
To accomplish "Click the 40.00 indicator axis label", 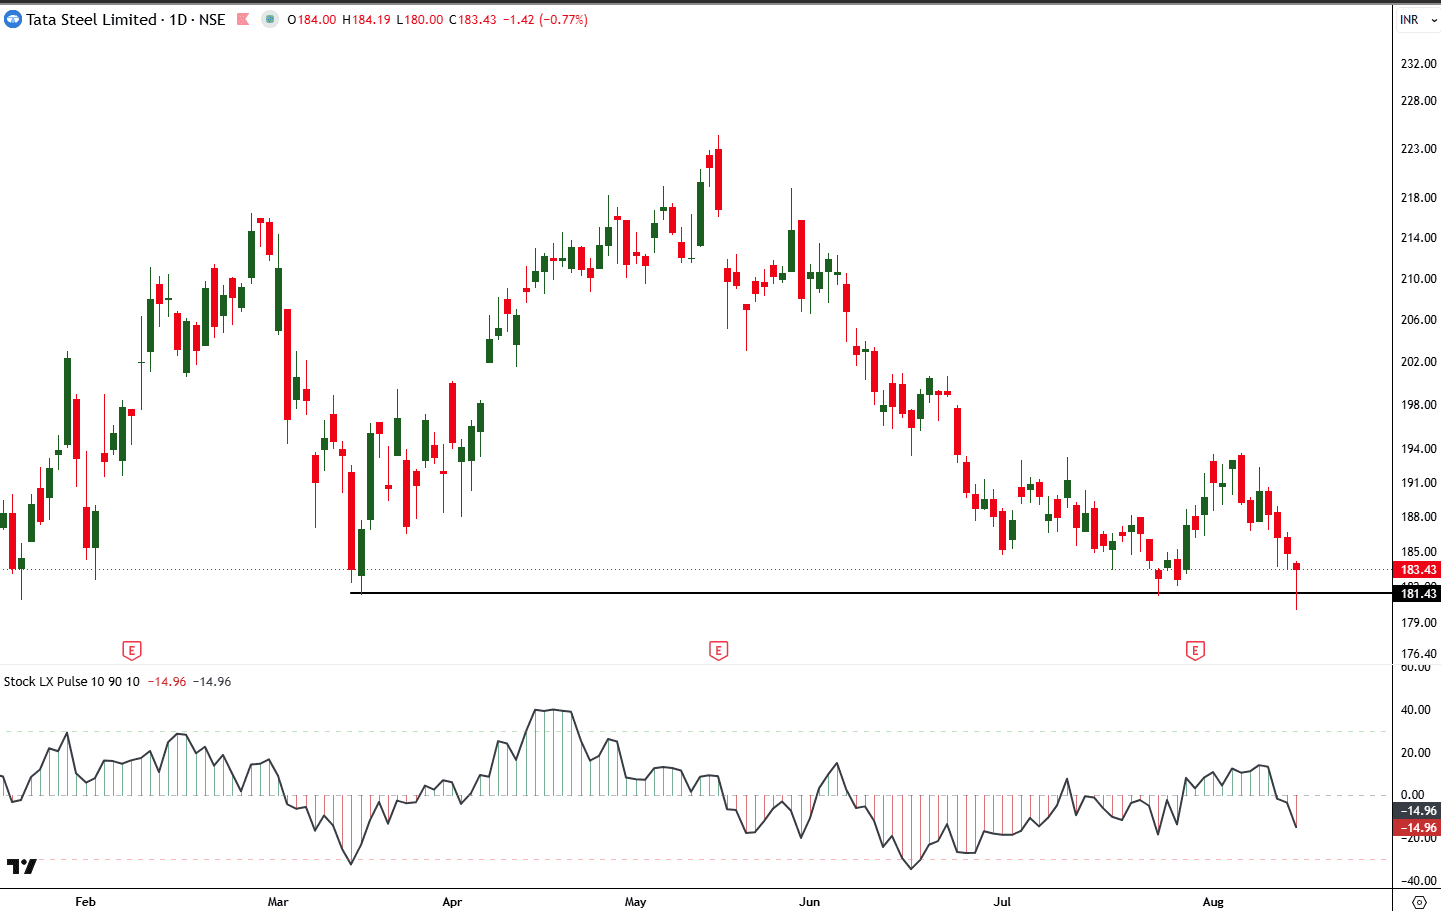I will tap(1416, 710).
